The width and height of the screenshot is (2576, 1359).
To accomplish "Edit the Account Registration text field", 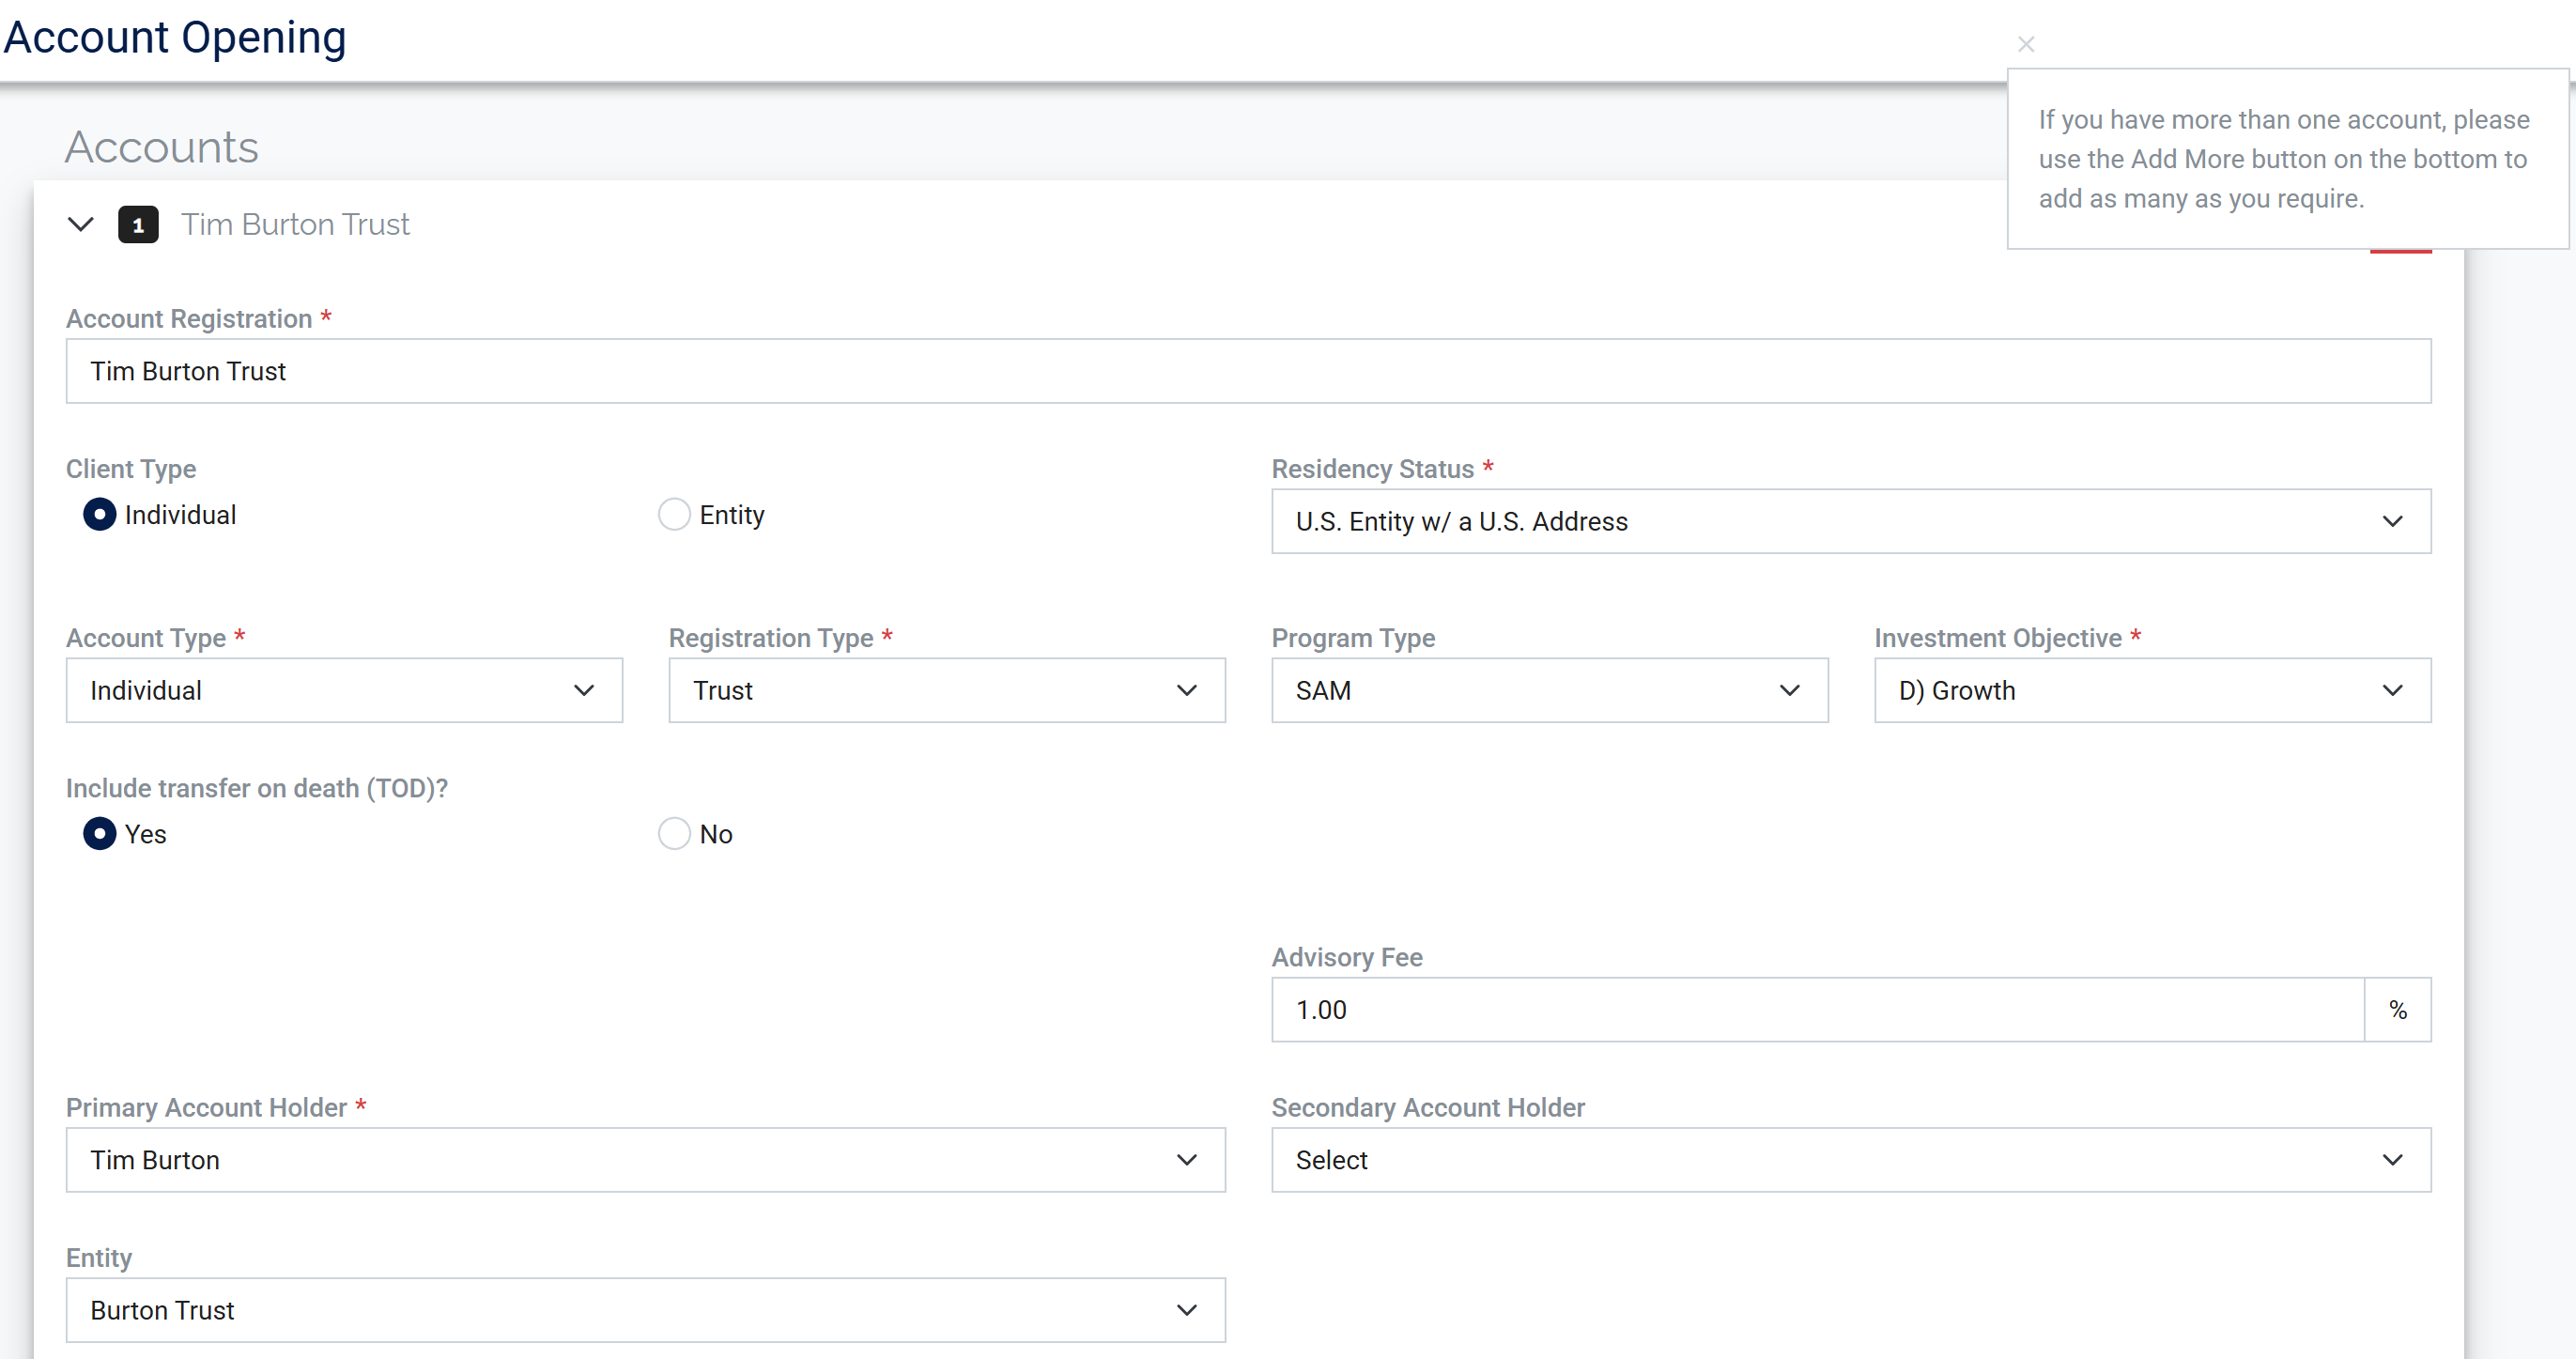I will 1248,371.
